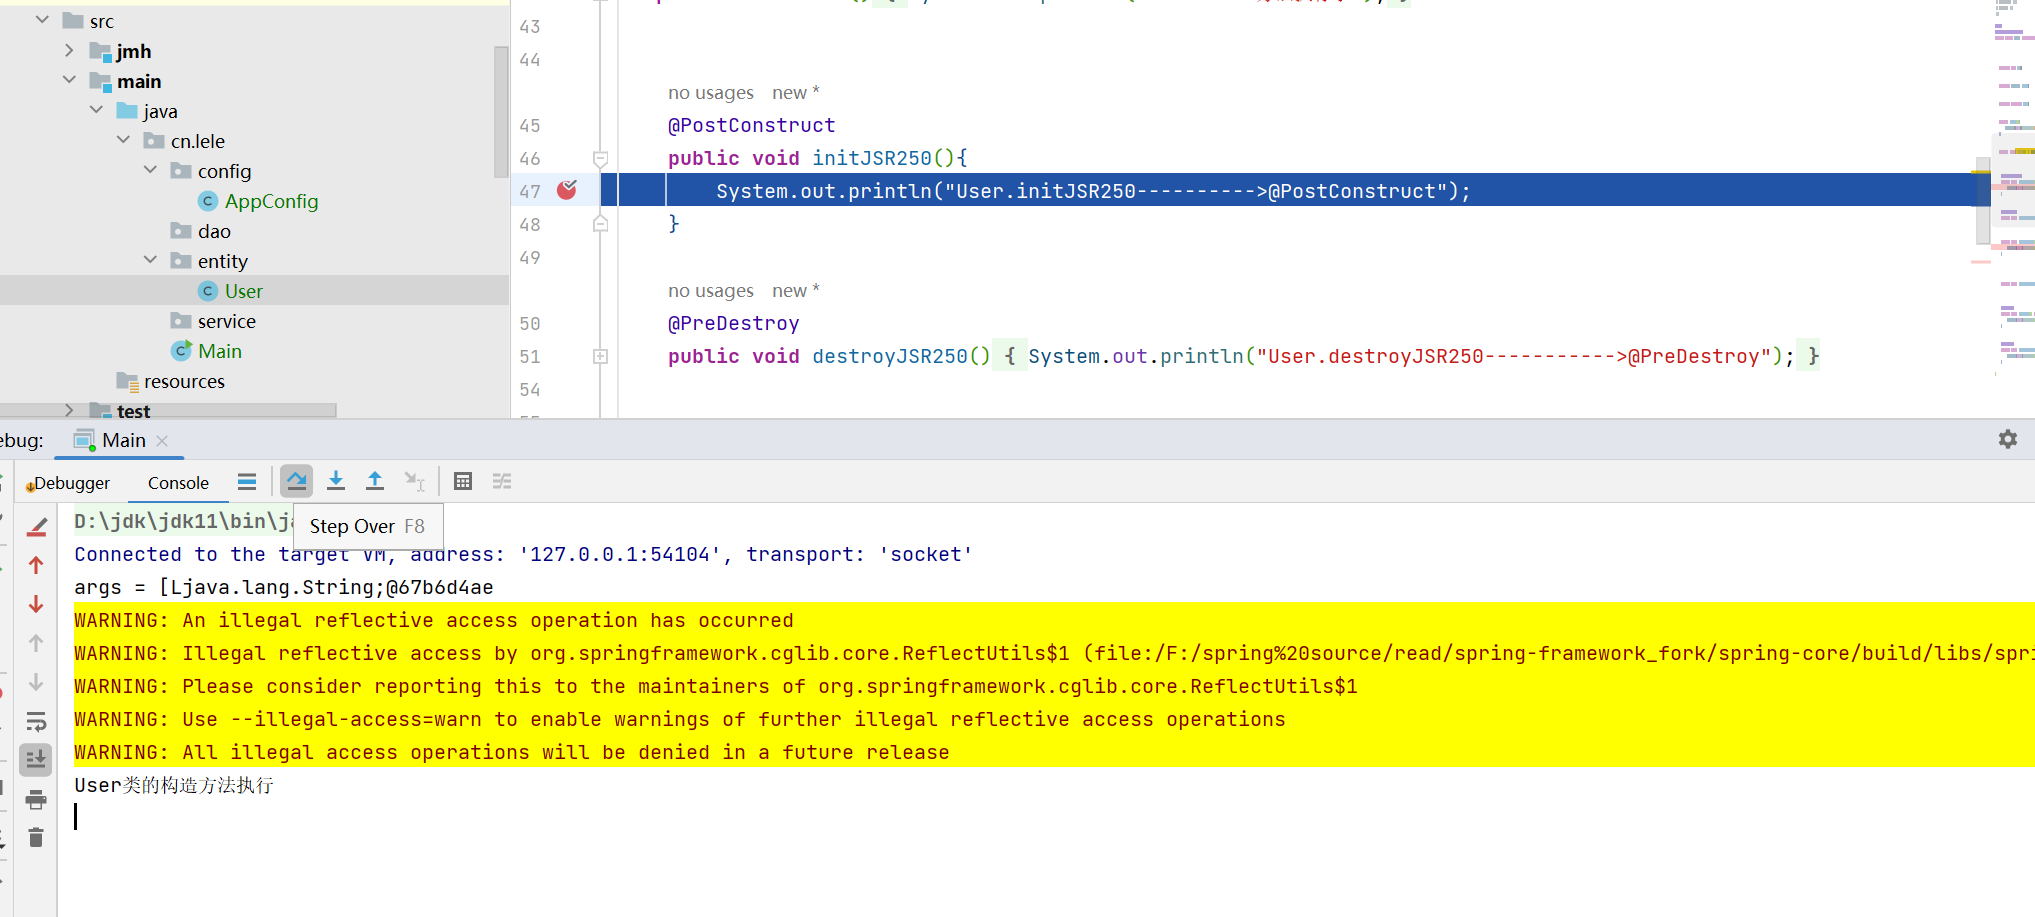Click red down-arrow in console sidebar
The height and width of the screenshot is (917, 2035).
(36, 604)
